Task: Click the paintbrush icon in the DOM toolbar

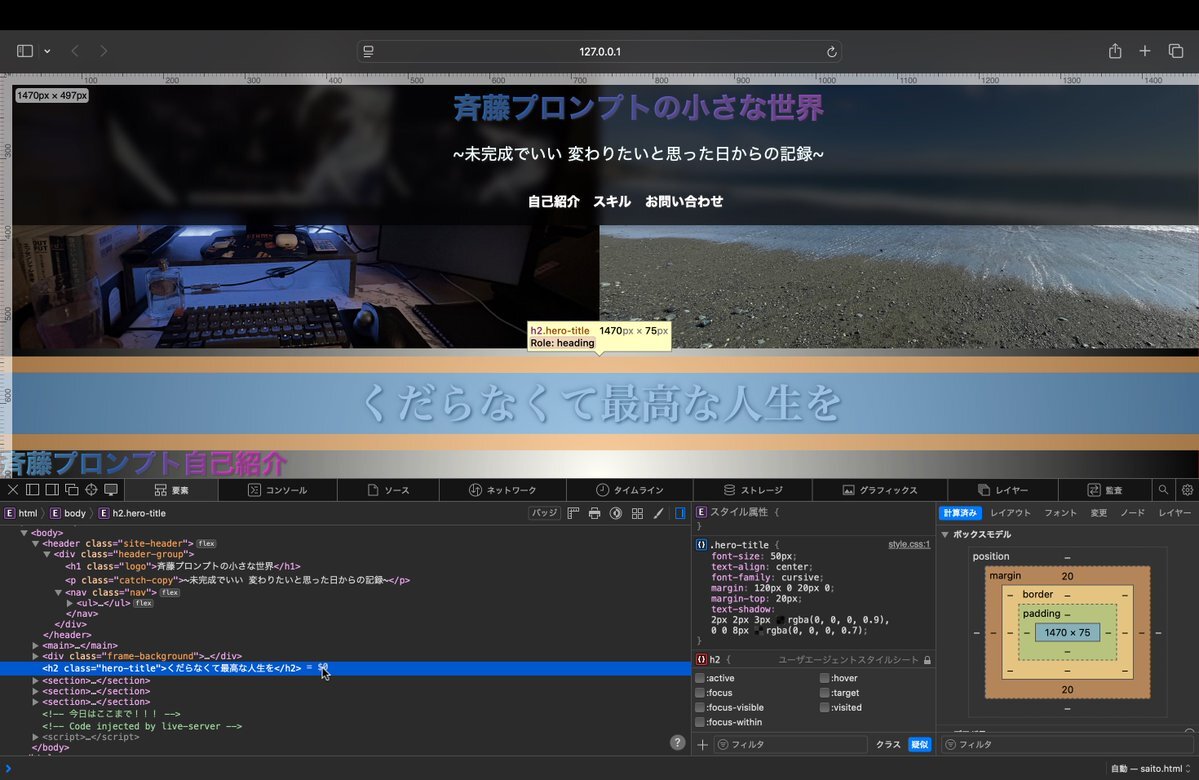Action: click(658, 513)
